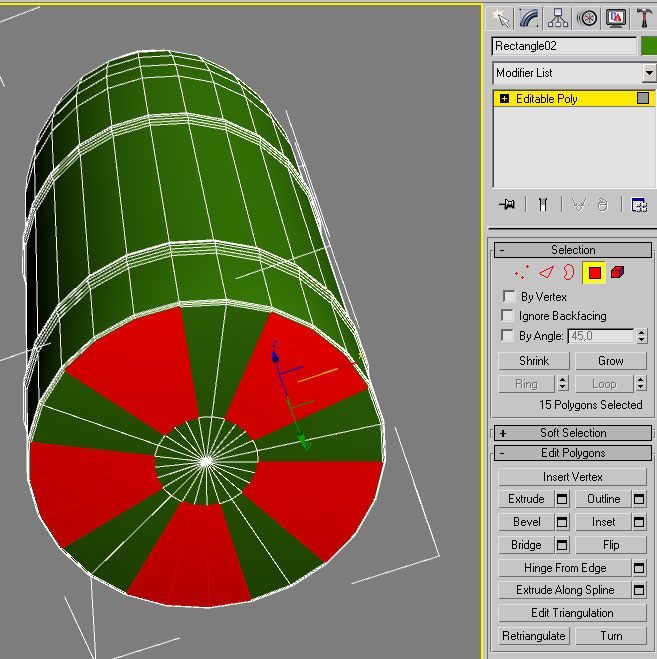Viewport: 657px width, 659px height.
Task: Open the Hierarchy panel tab
Action: (x=558, y=18)
